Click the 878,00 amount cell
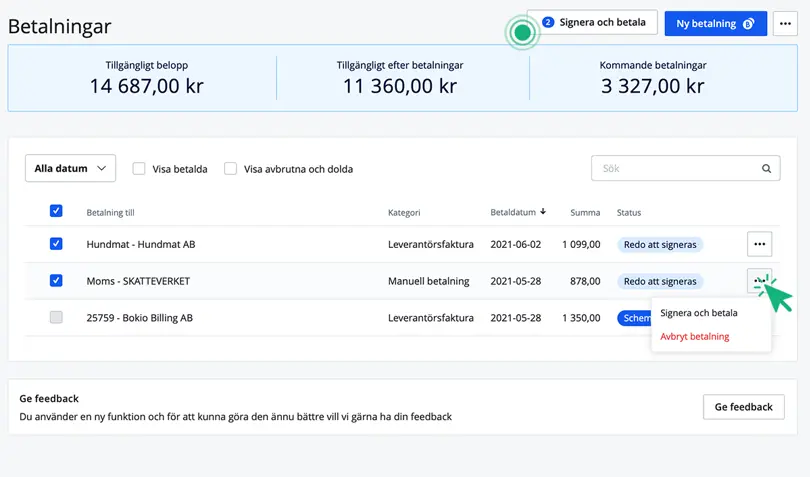 (585, 281)
